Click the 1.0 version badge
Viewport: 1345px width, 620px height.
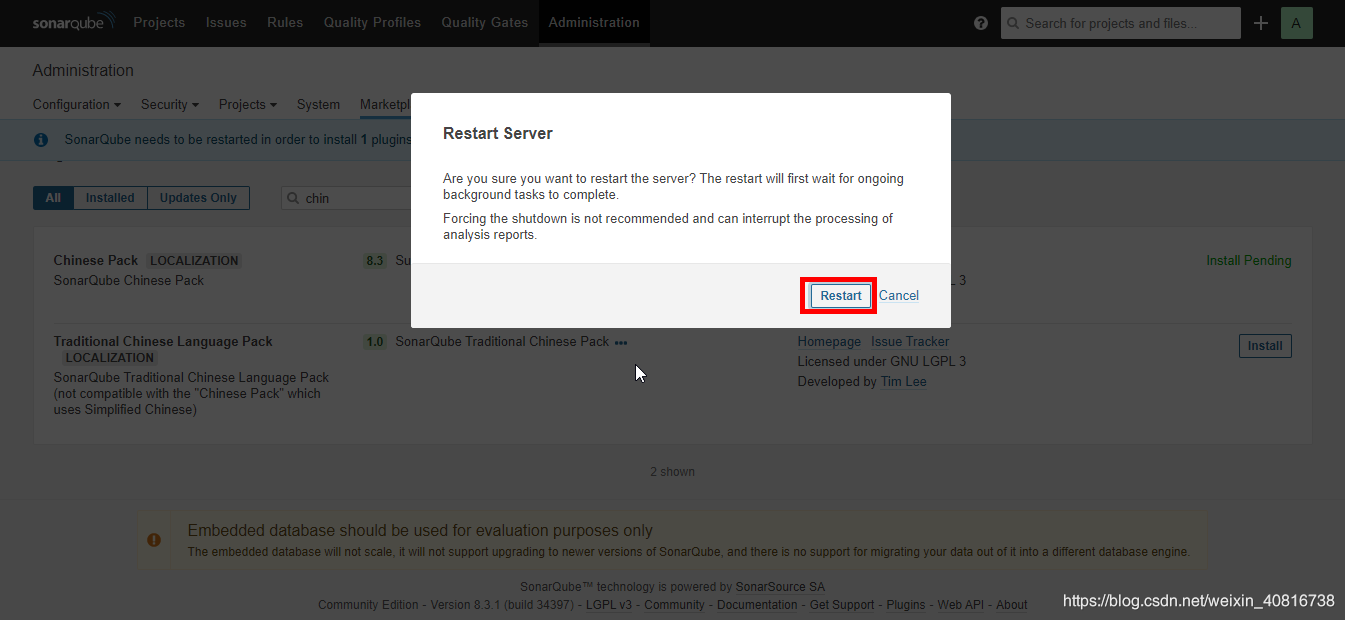[x=375, y=342]
